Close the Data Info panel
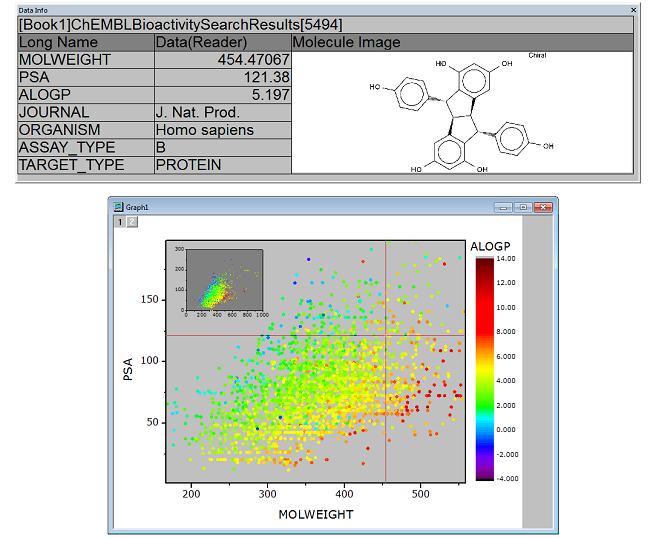Image resolution: width=650 pixels, height=538 pixels. (633, 9)
